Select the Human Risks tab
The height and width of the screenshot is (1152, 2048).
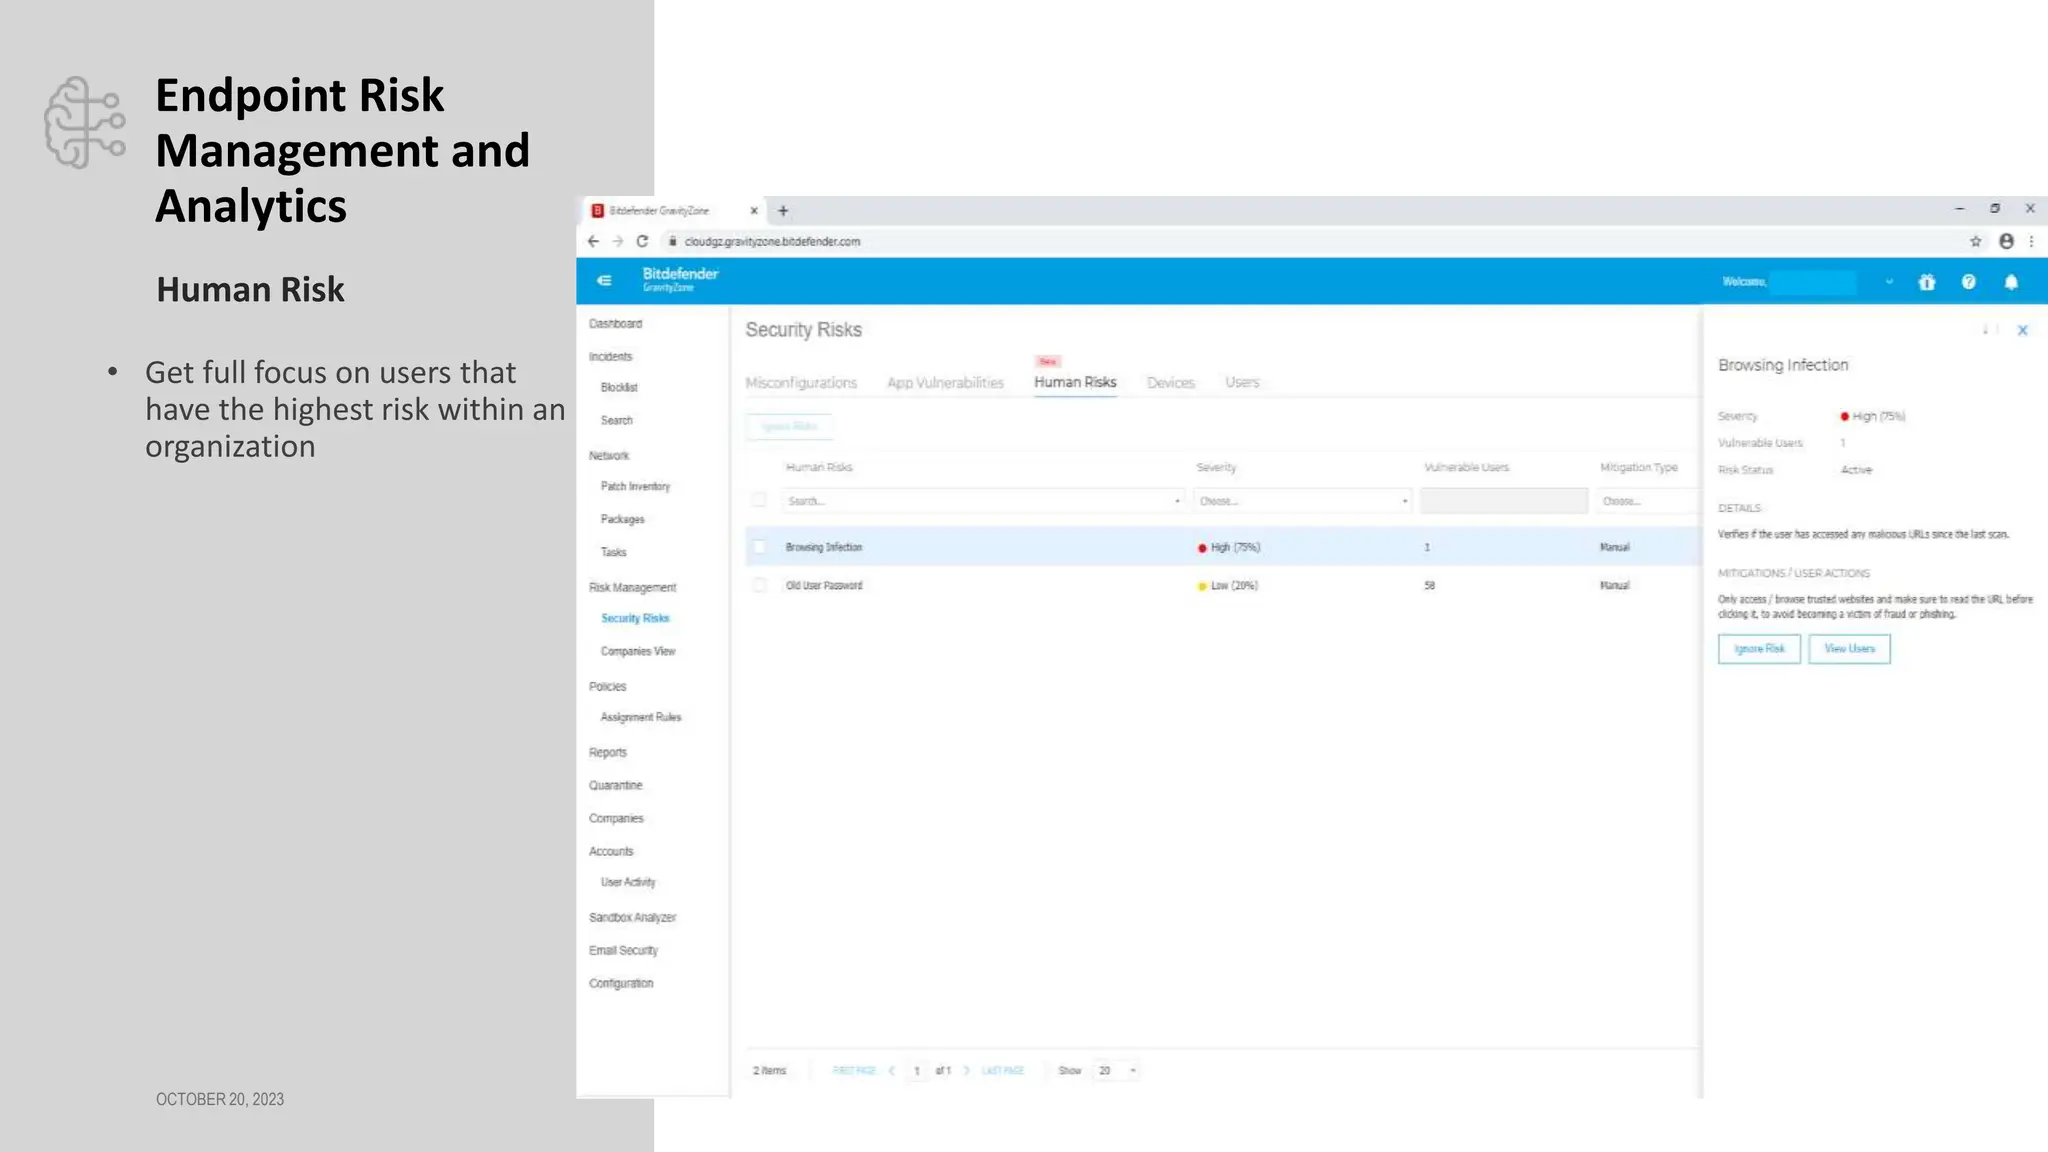tap(1075, 382)
